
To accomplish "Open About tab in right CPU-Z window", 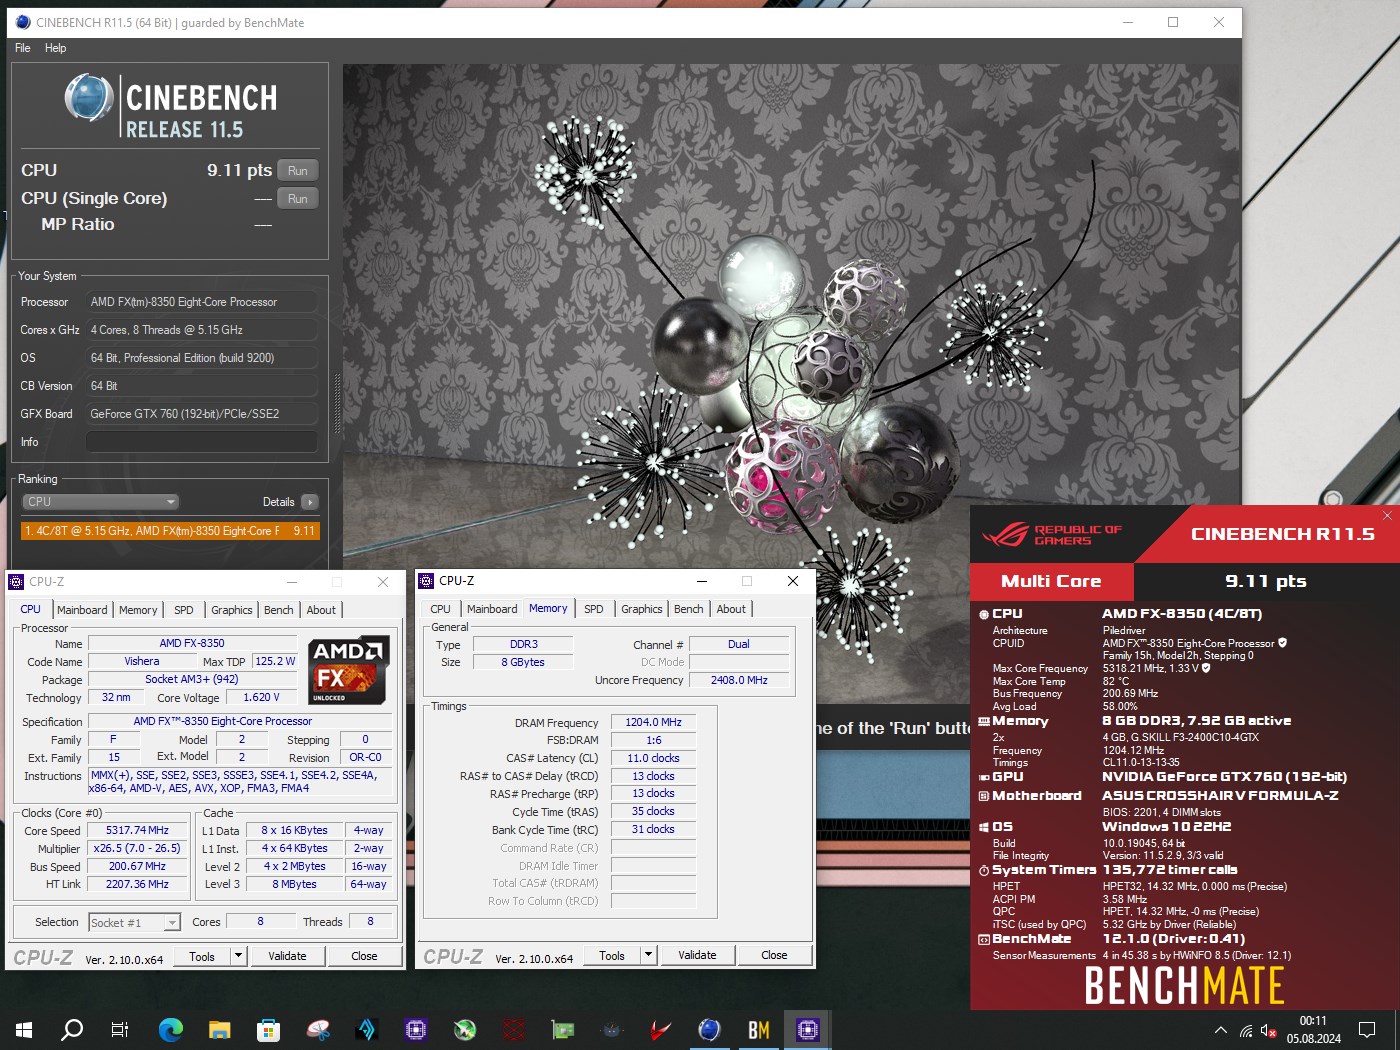I will coord(731,609).
